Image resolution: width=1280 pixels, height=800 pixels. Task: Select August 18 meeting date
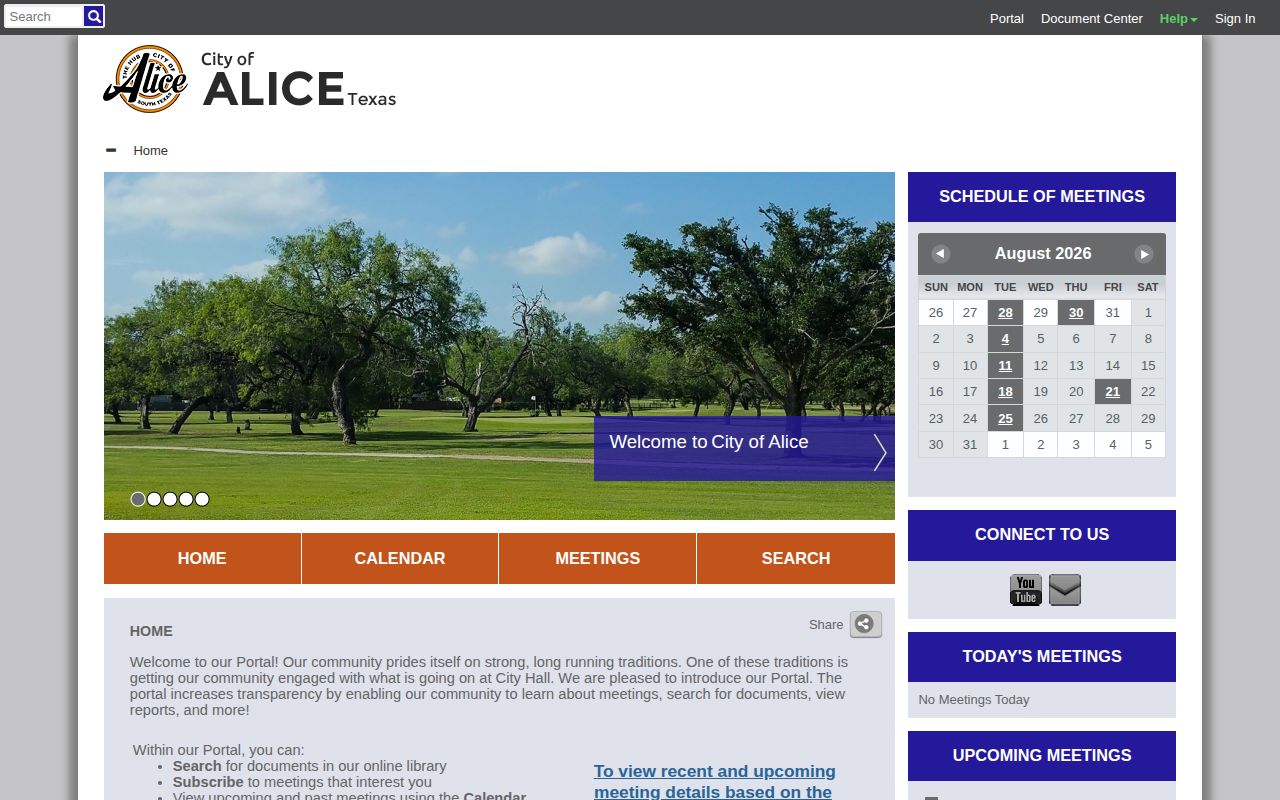click(1005, 391)
